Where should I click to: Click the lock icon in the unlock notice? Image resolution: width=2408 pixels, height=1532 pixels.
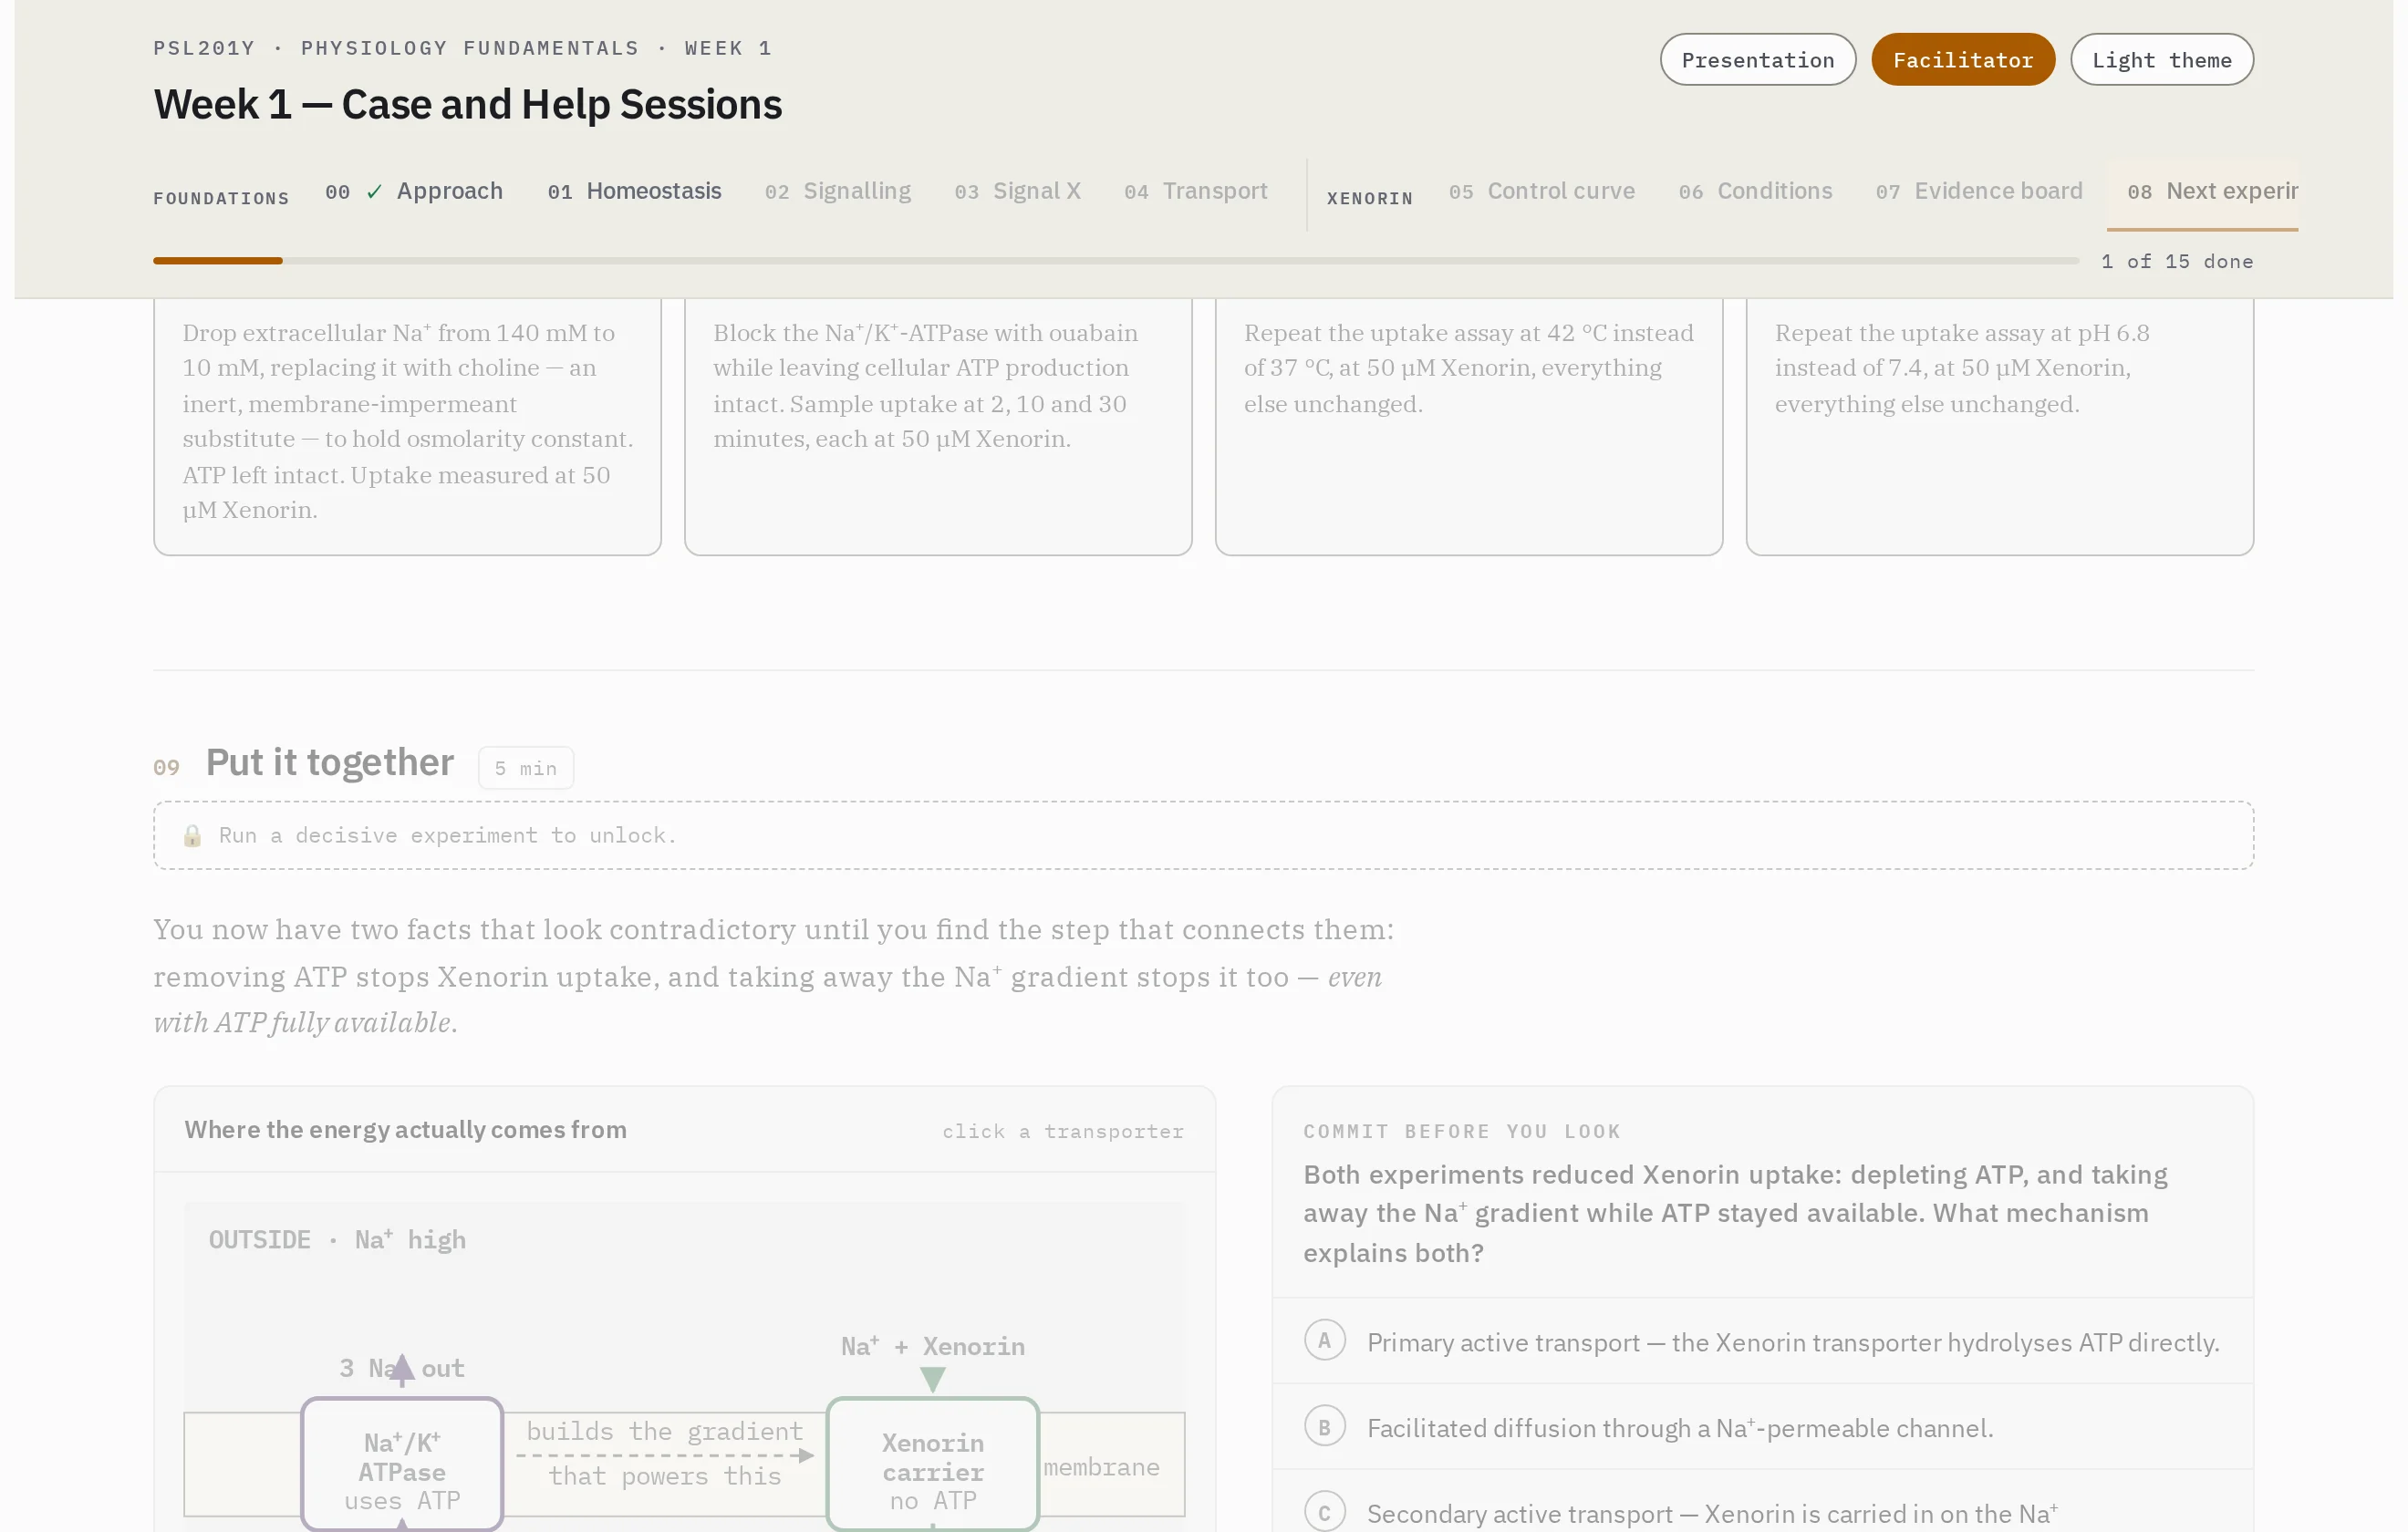192,836
